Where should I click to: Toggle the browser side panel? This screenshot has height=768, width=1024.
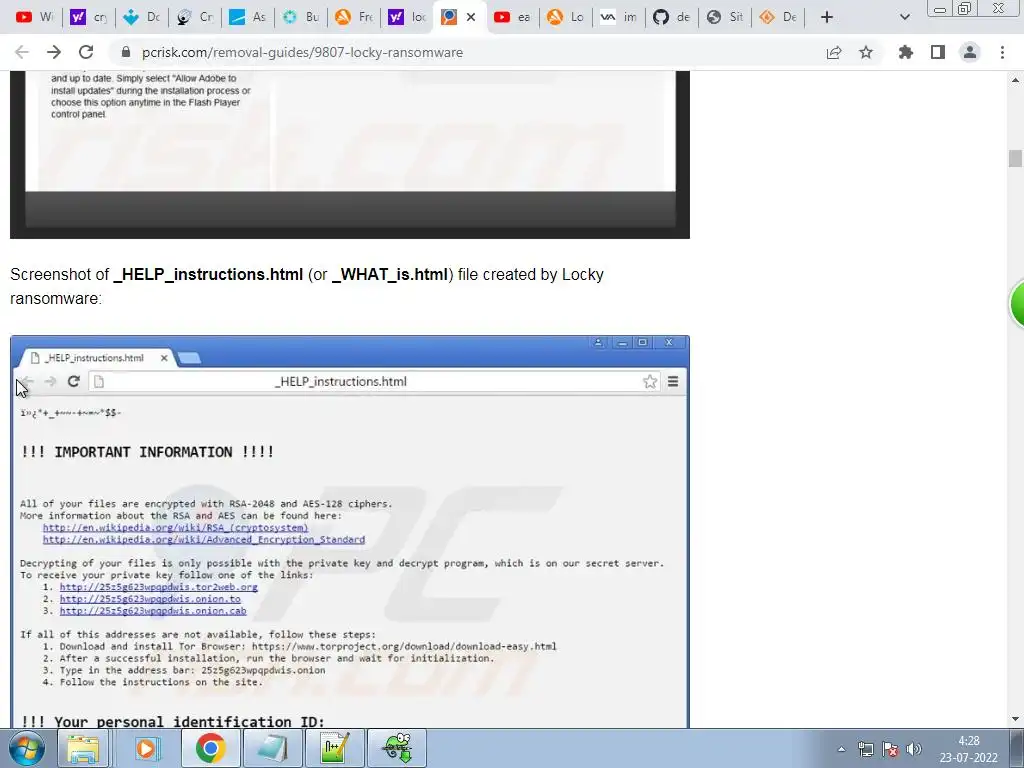coord(938,52)
